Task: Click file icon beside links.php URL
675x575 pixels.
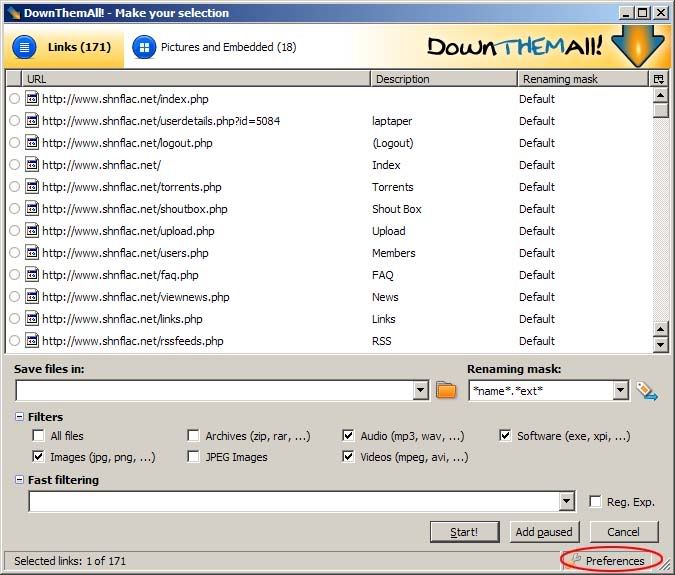Action: point(31,318)
